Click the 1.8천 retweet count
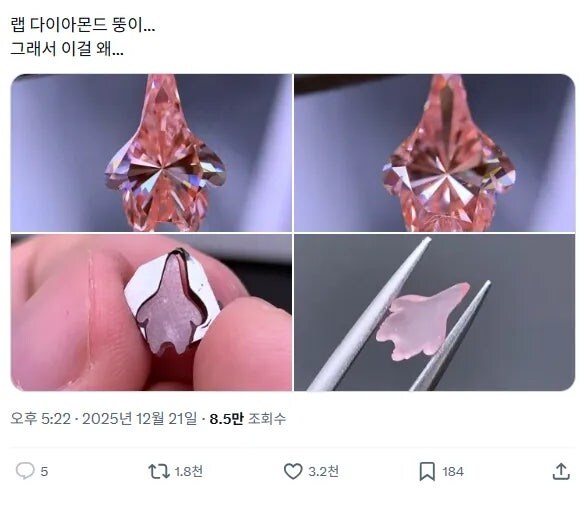 (x=189, y=471)
